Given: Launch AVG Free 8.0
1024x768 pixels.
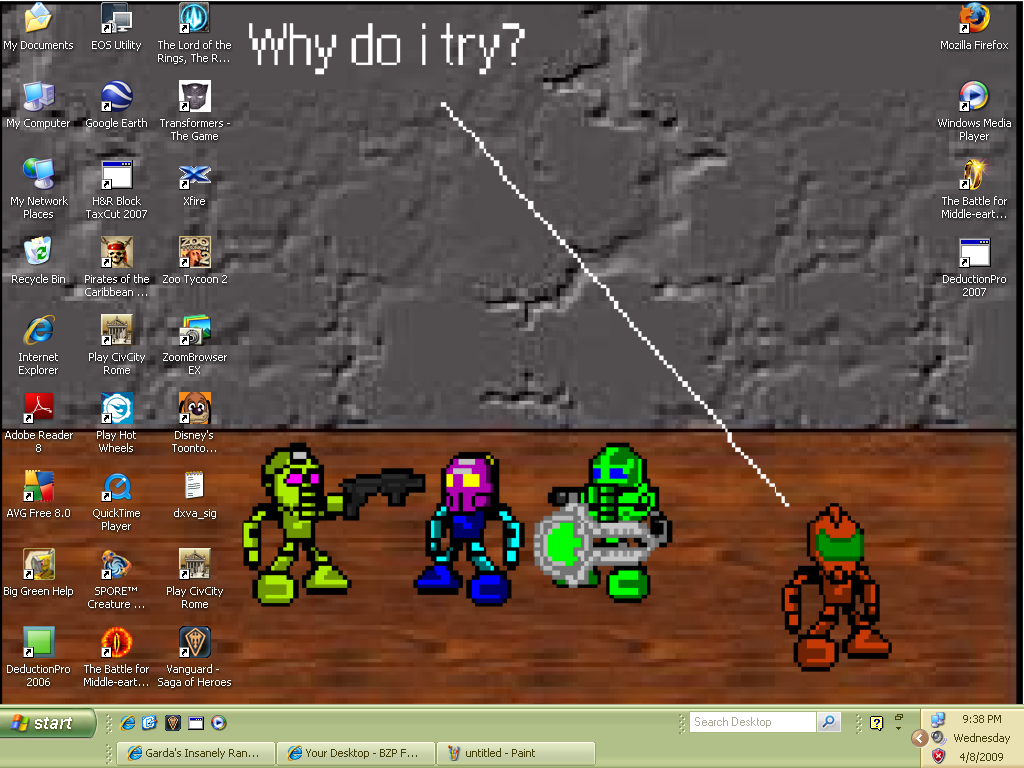Looking at the screenshot, I should coord(38,485).
